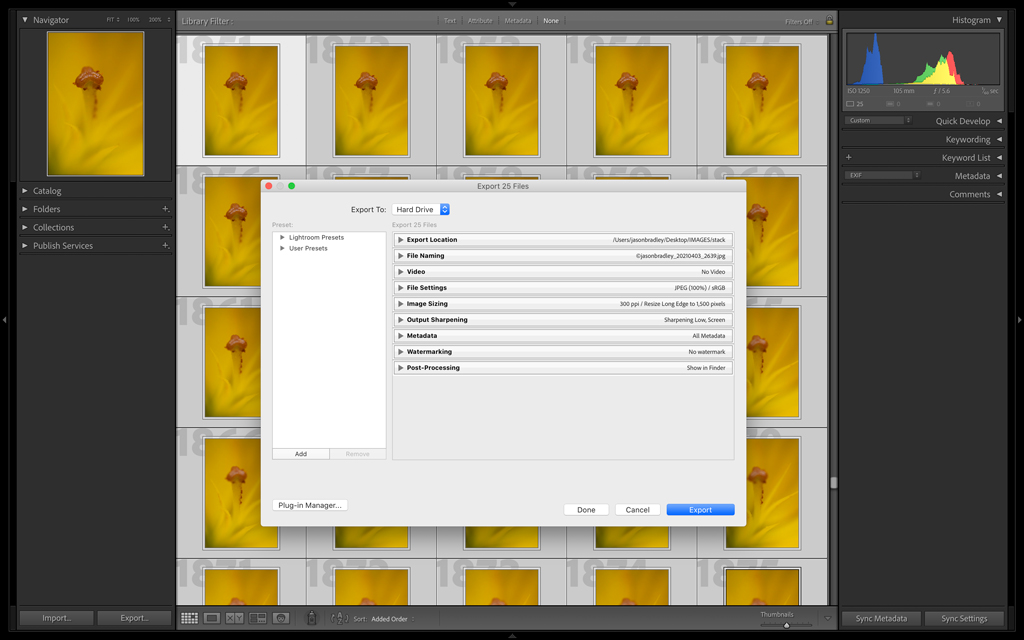1024x640 pixels.
Task: Switch to Loupe view icon
Action: 212,619
